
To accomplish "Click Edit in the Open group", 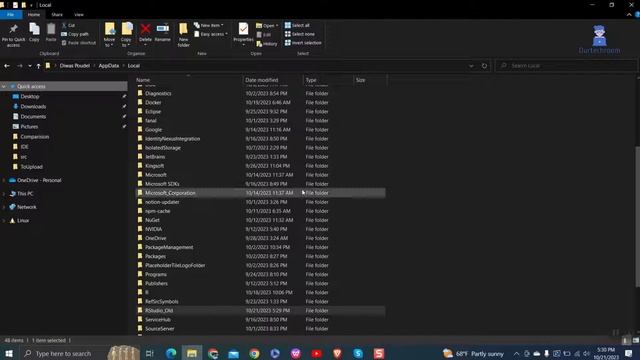I will [x=264, y=35].
